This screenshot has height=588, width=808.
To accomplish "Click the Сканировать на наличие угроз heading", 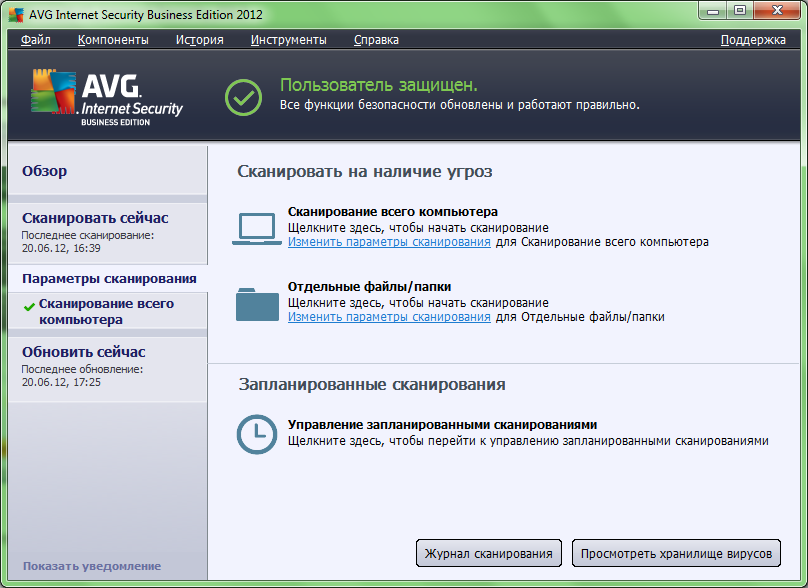I will [x=365, y=171].
